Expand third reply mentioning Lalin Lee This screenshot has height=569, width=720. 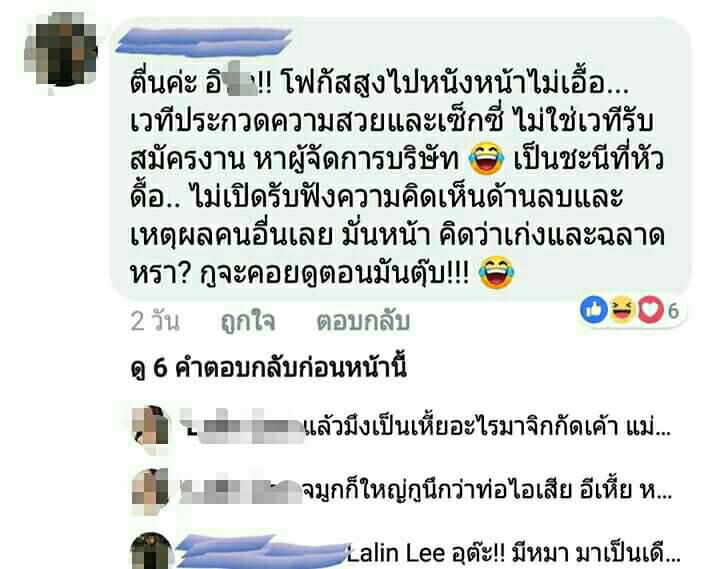click(513, 553)
